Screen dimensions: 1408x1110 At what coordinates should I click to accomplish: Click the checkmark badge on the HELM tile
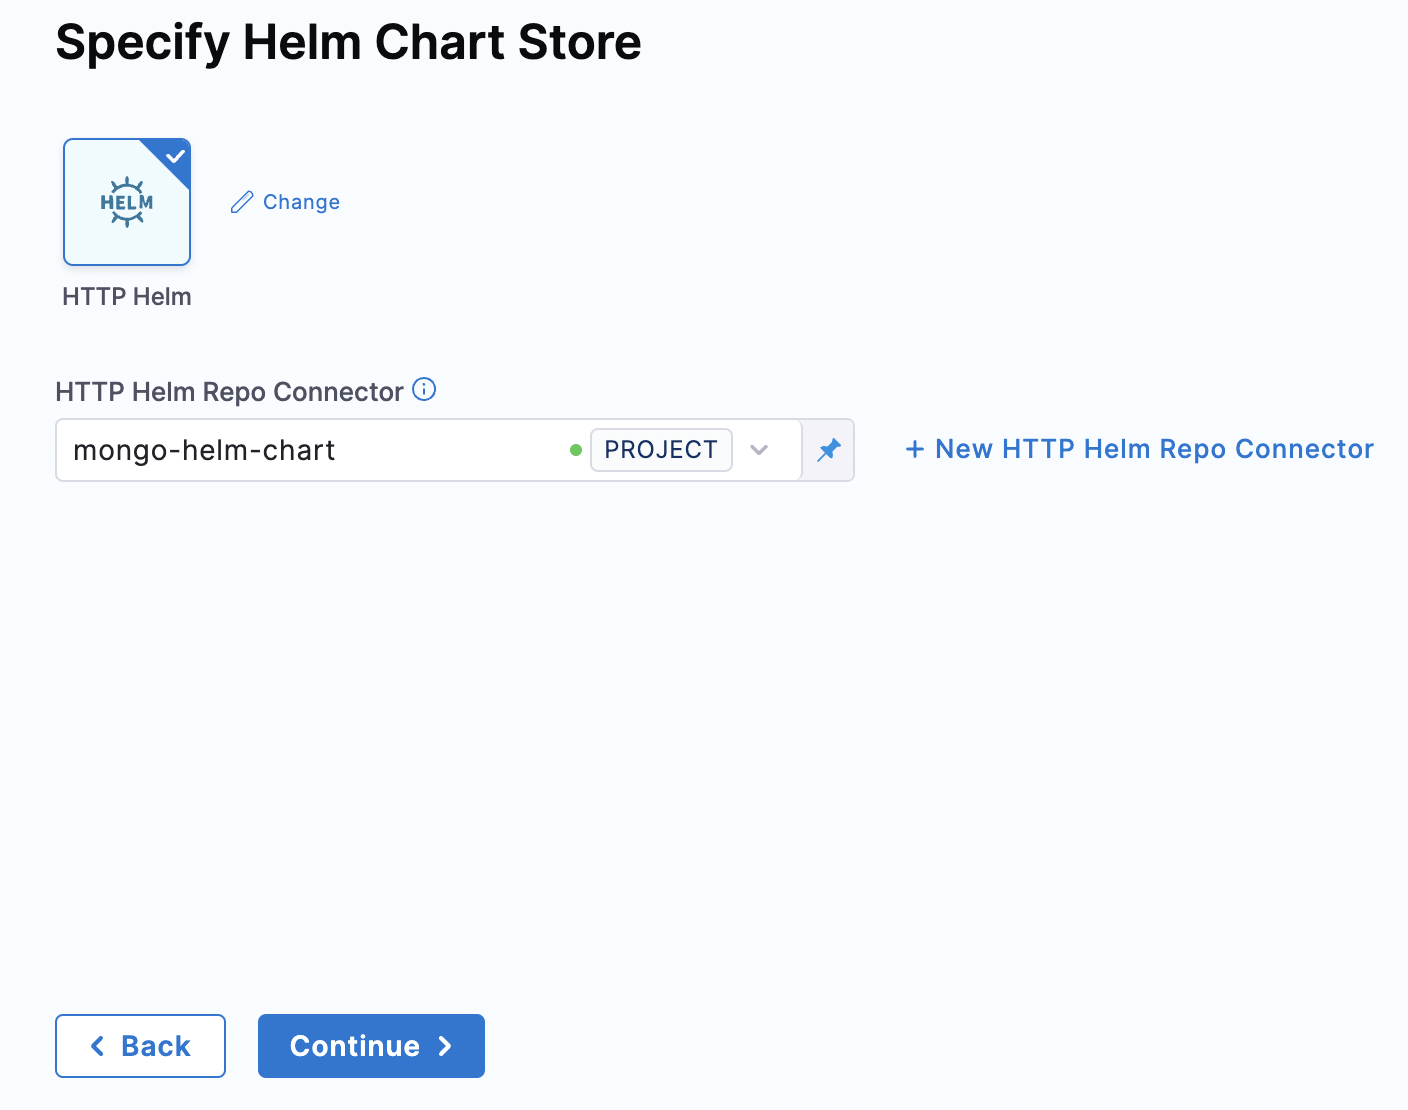(176, 156)
